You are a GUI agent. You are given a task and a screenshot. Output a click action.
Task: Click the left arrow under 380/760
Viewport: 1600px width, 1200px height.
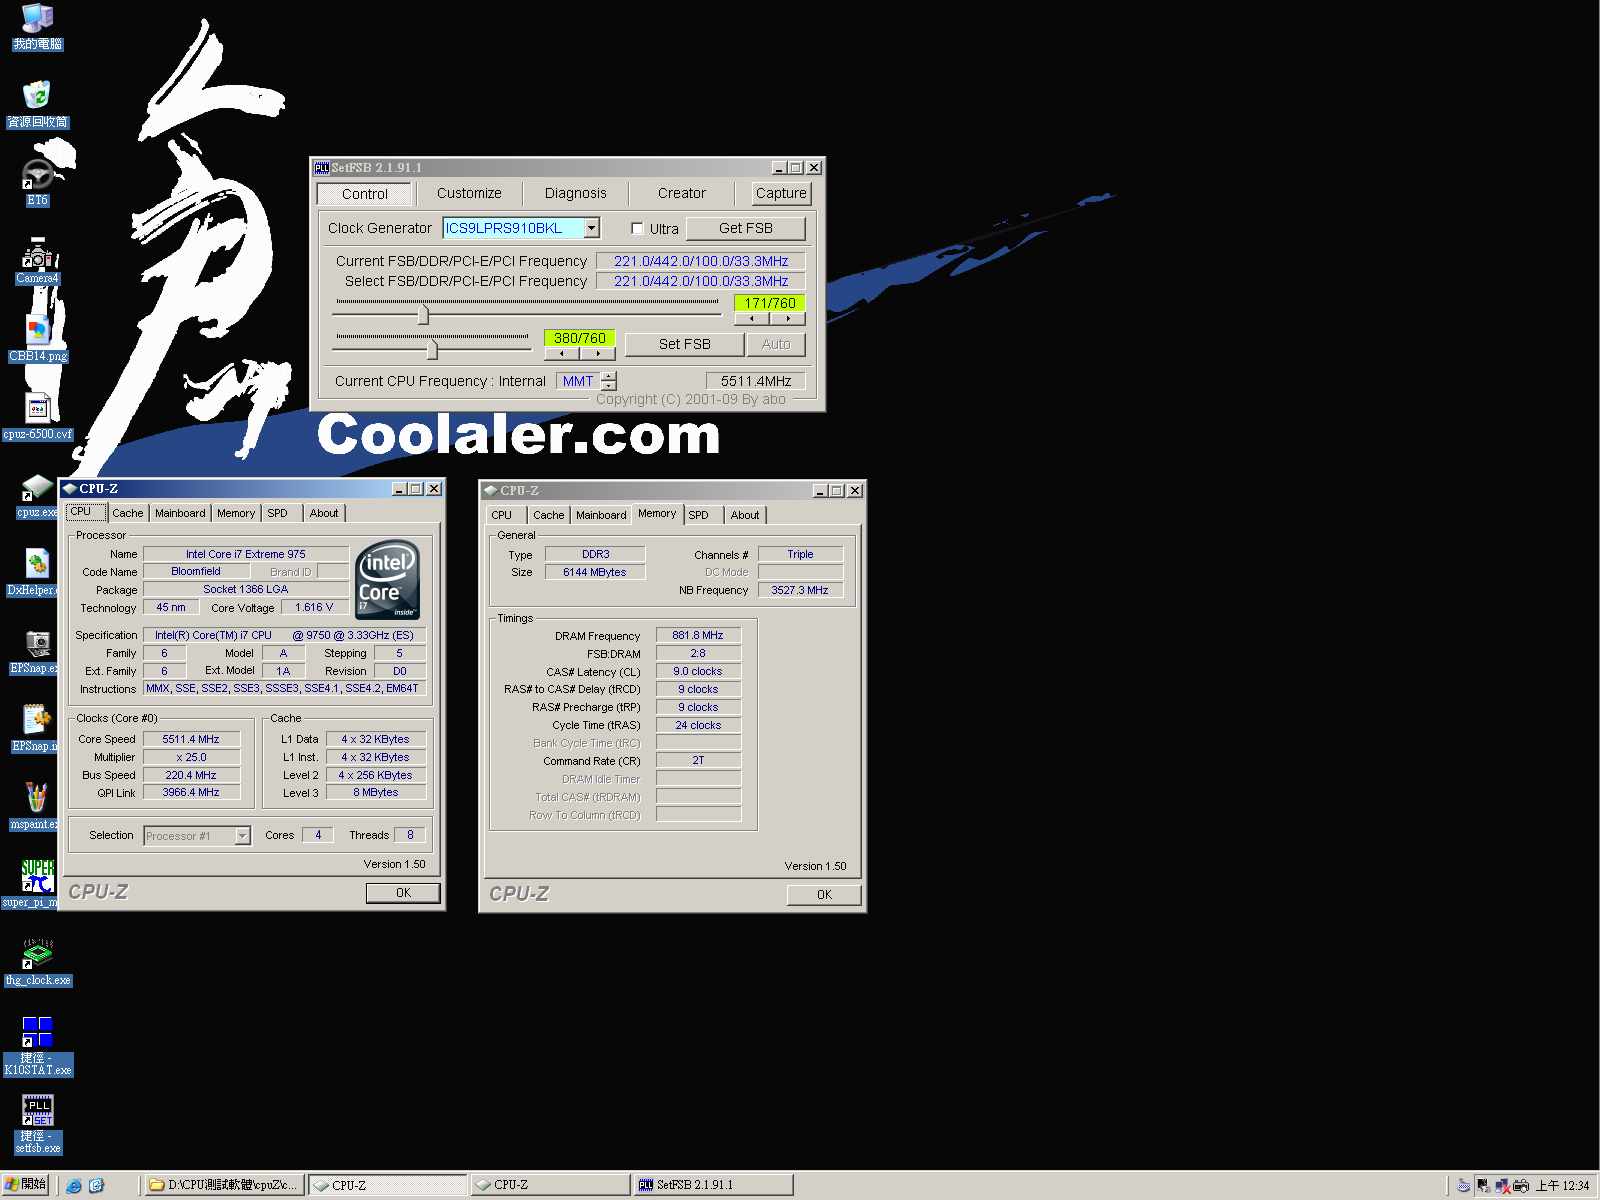(562, 353)
